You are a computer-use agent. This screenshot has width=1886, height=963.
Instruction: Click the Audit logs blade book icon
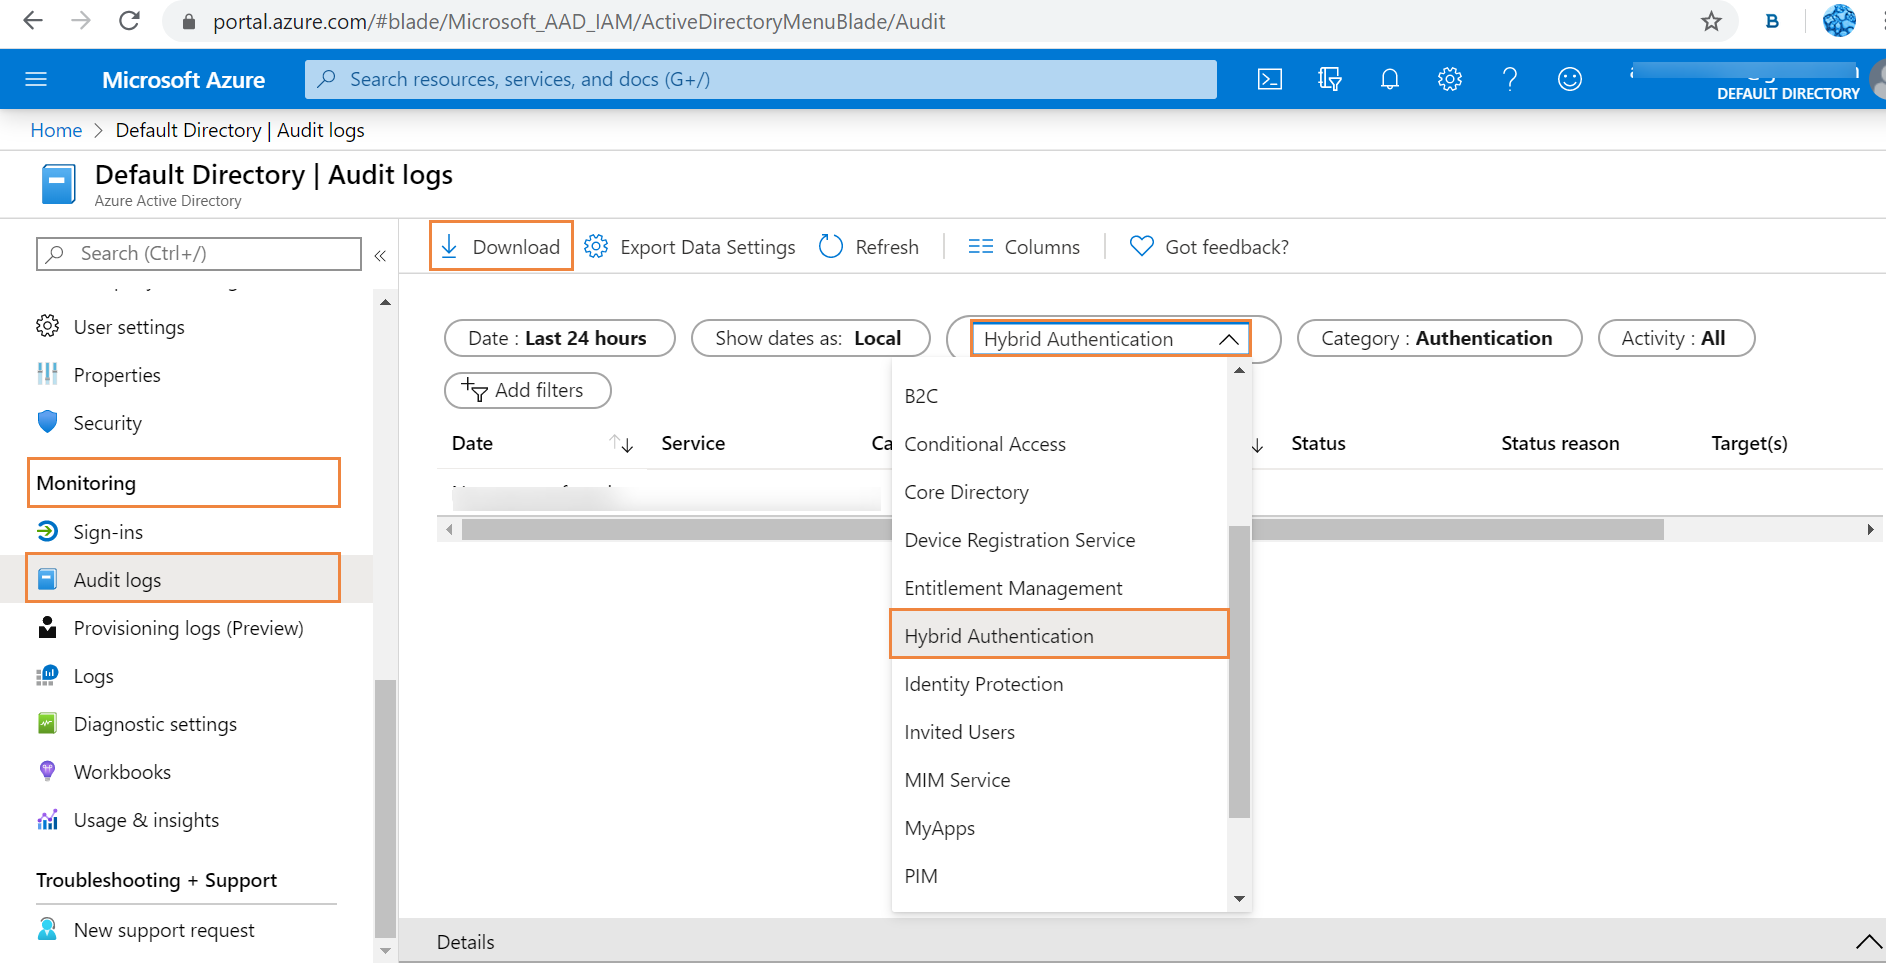(x=58, y=185)
